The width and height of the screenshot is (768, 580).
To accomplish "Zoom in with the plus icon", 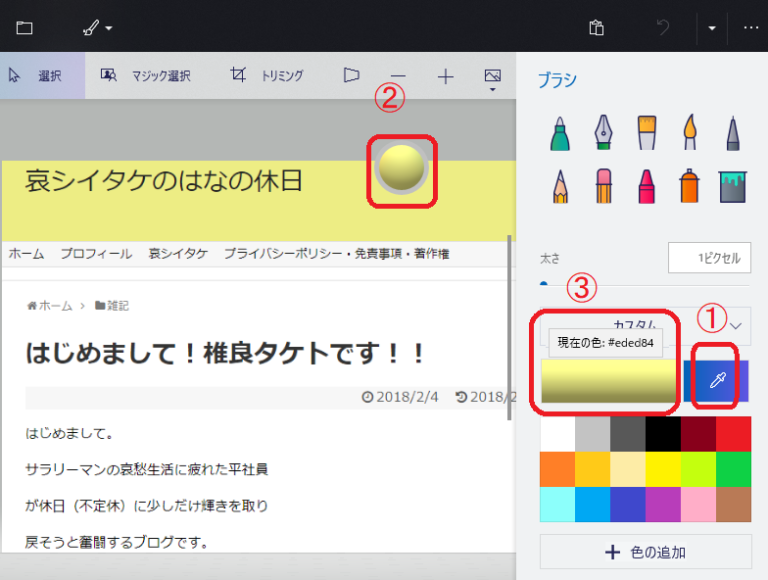I will pos(445,76).
